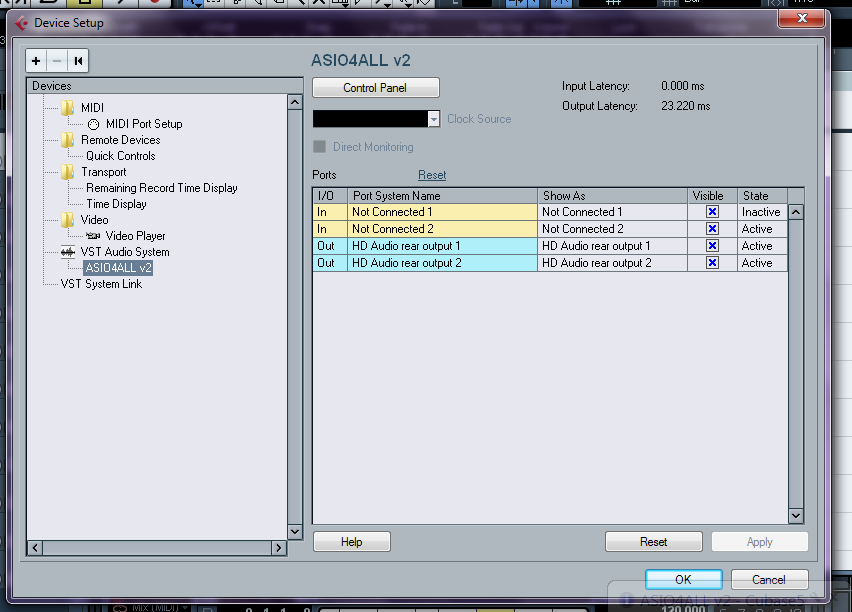Click the right arrow of the Devices horizontal scrollbar

pos(279,548)
